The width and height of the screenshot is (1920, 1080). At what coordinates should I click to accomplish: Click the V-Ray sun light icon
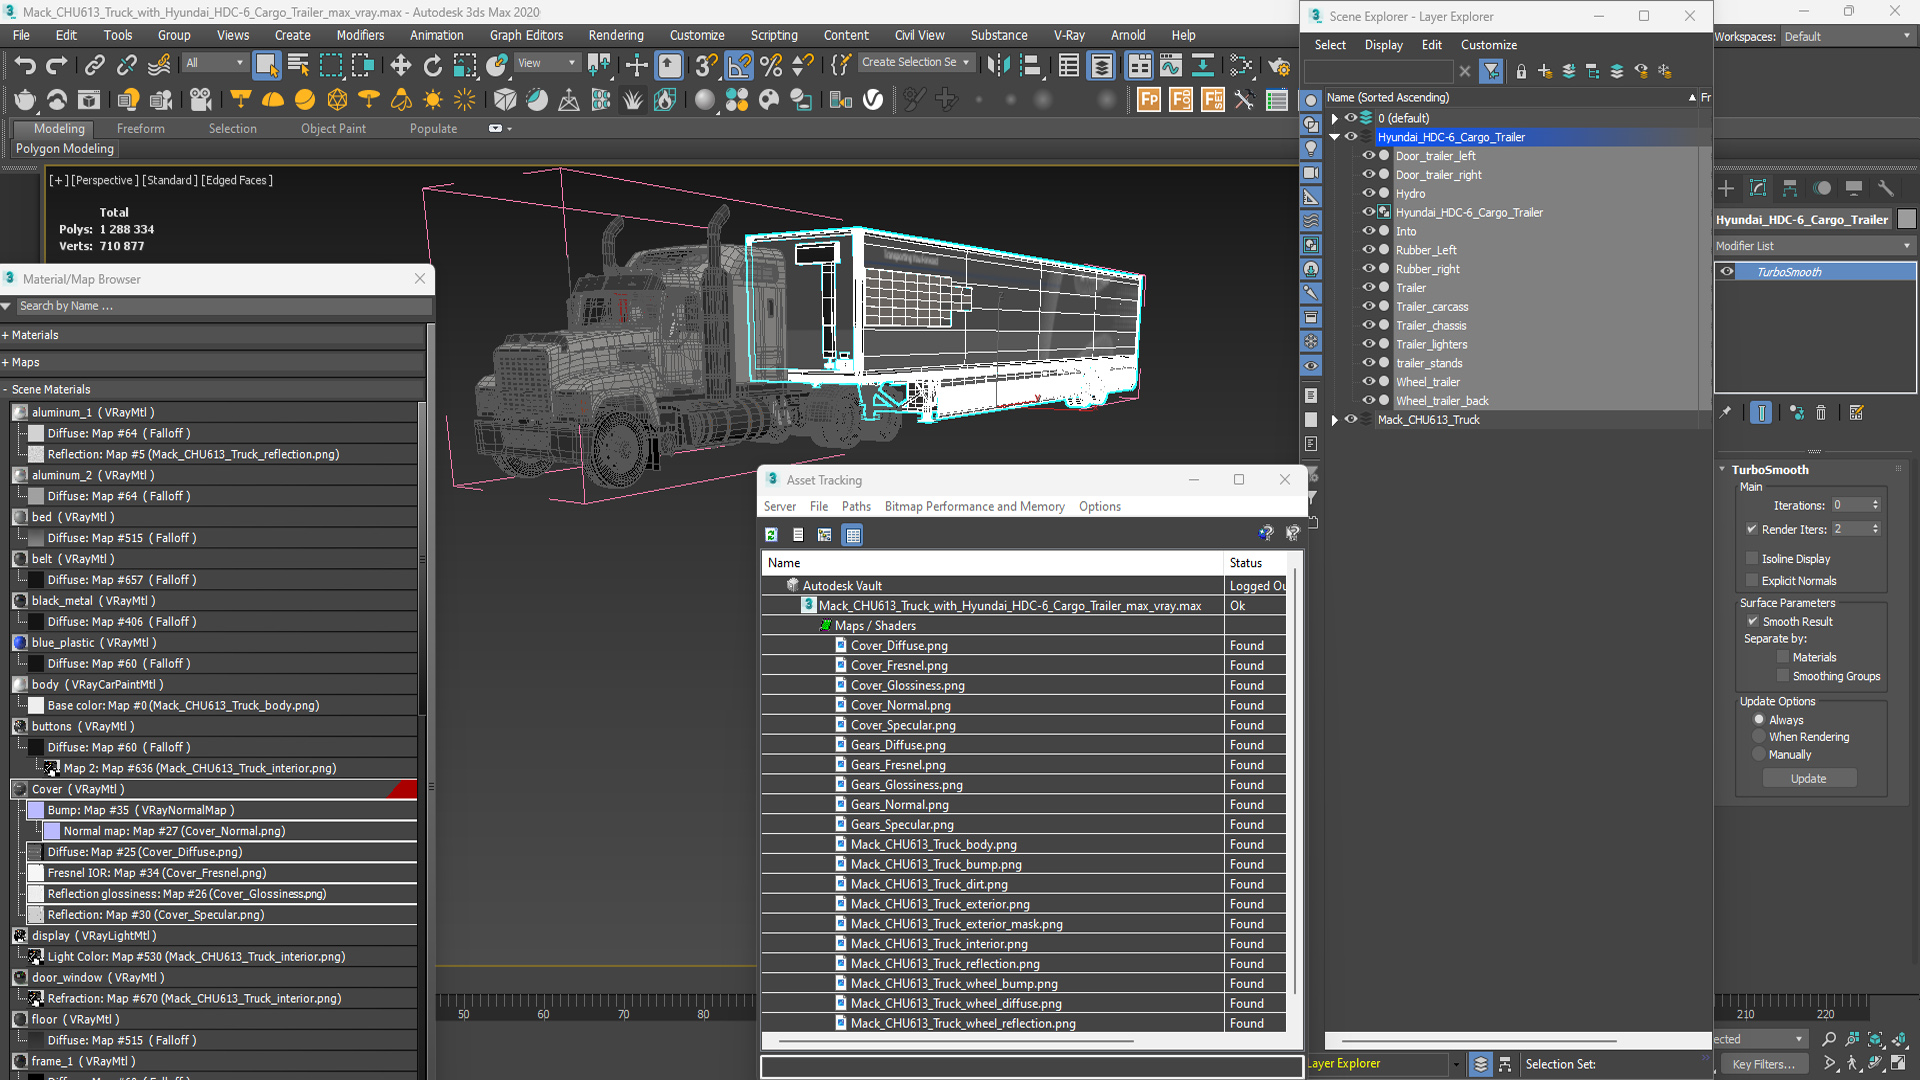coord(433,100)
